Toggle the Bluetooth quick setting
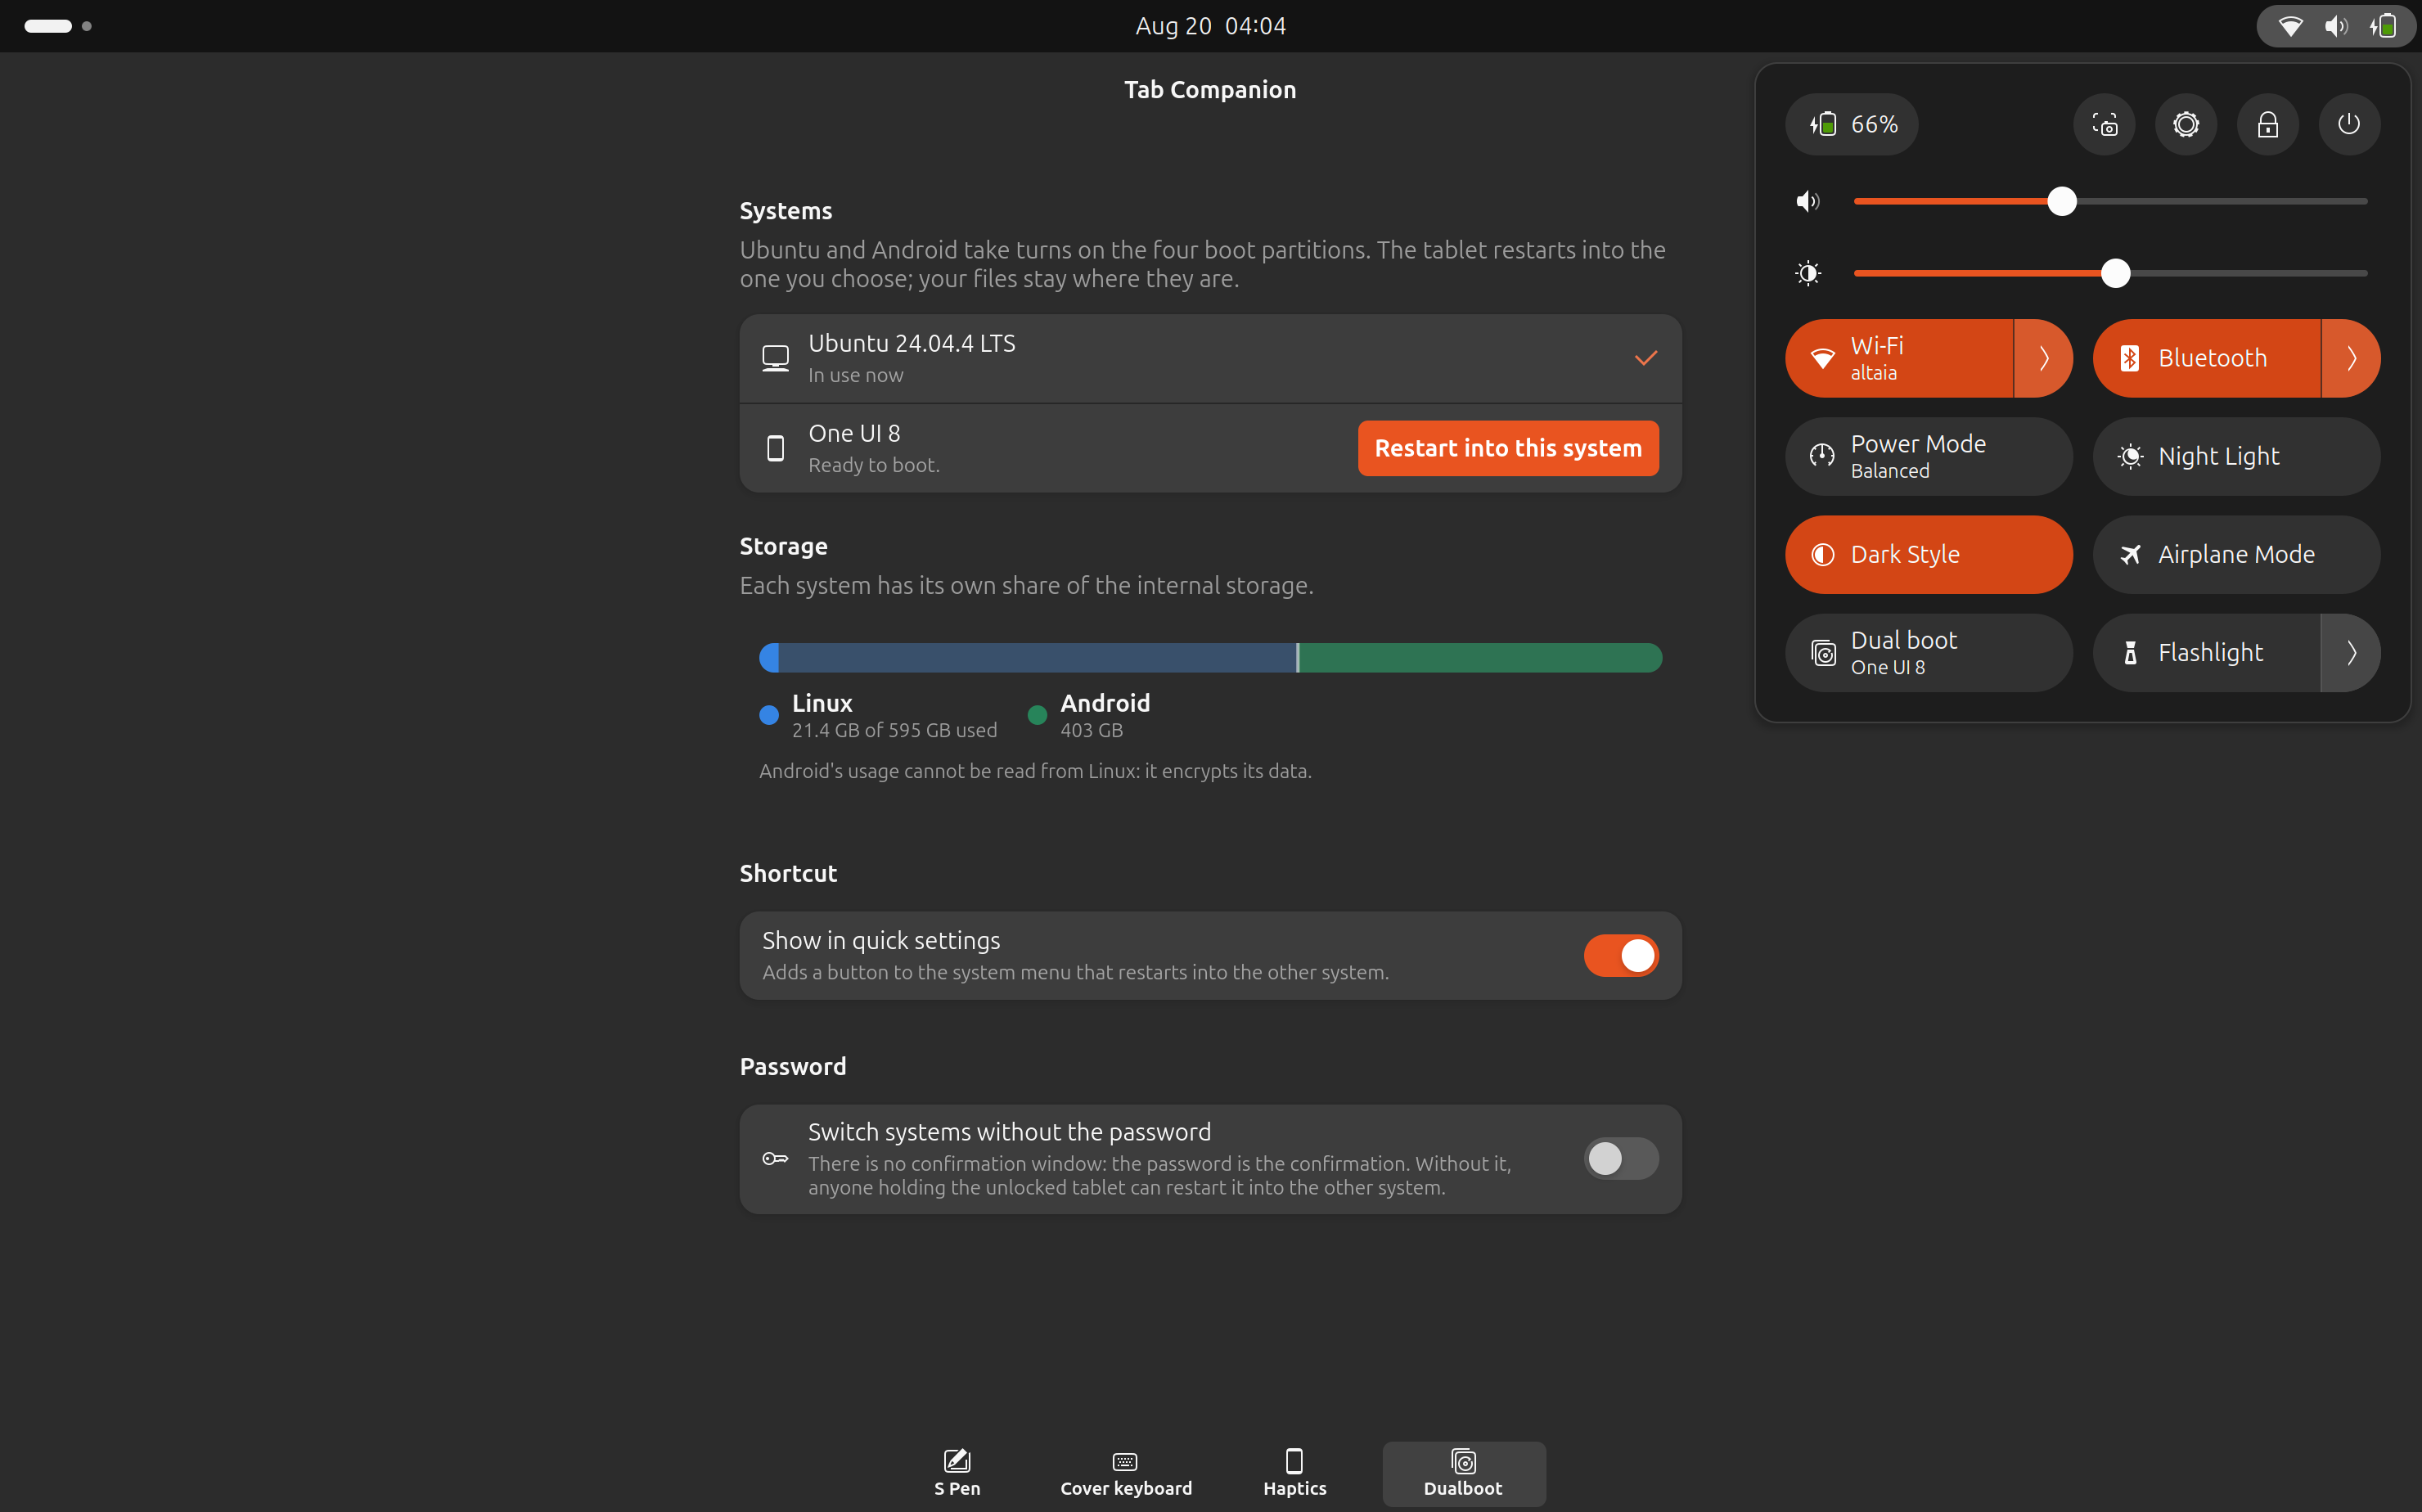 click(x=2206, y=358)
